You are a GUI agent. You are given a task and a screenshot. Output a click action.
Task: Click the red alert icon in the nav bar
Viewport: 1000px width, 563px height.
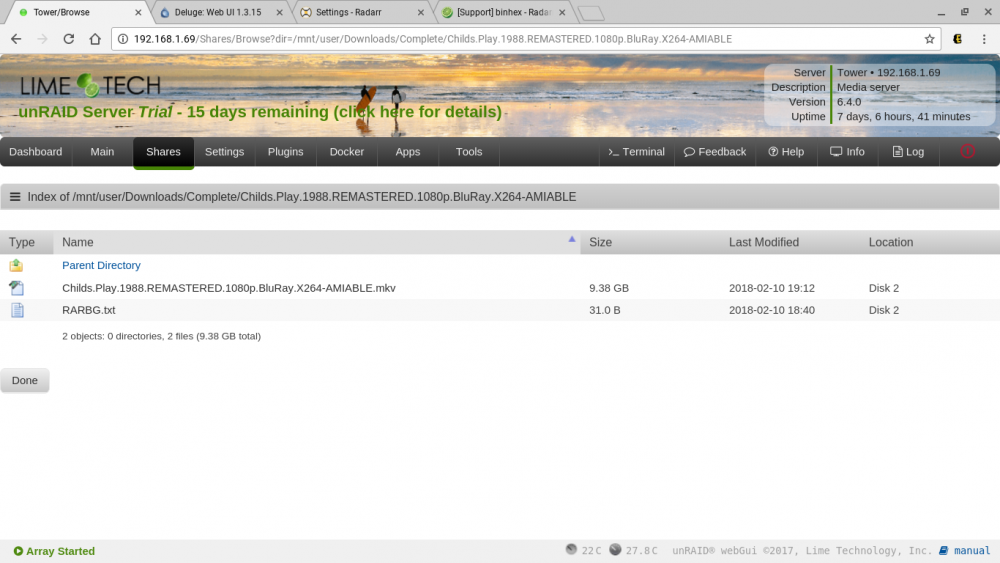pos(967,151)
